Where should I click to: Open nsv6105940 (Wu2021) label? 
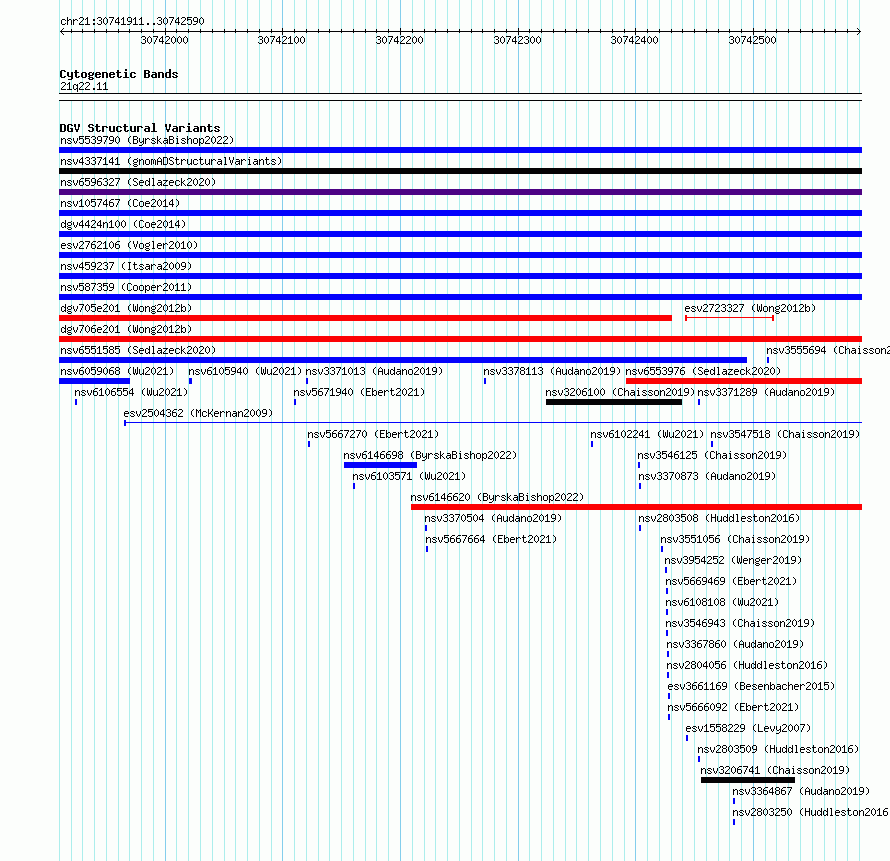pyautogui.click(x=245, y=371)
